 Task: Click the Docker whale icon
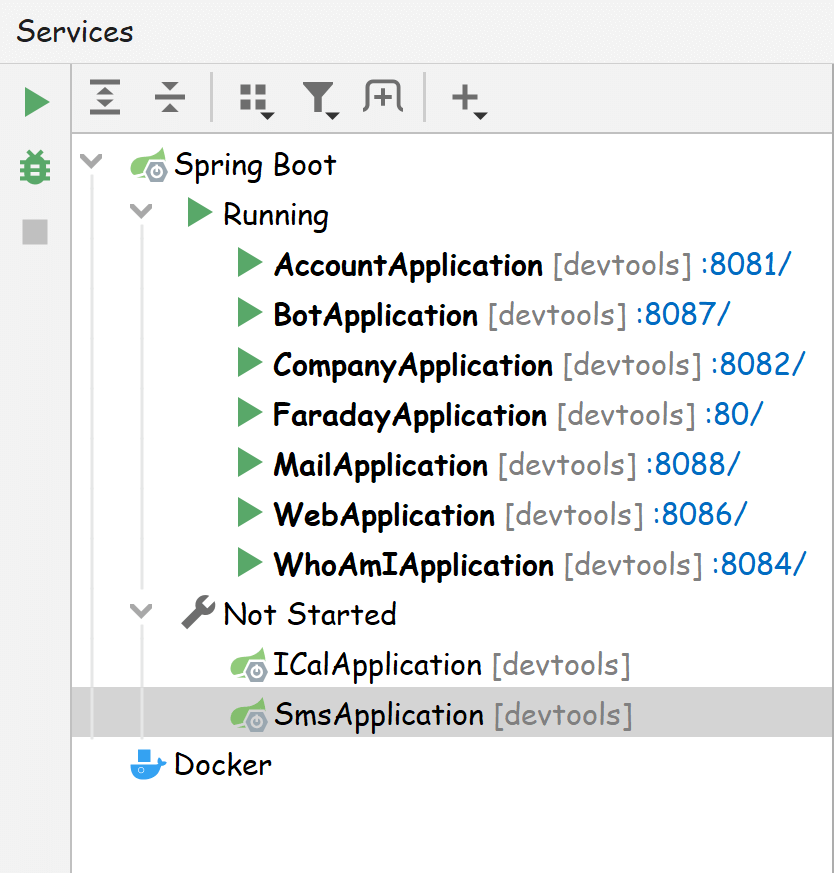click(x=149, y=765)
